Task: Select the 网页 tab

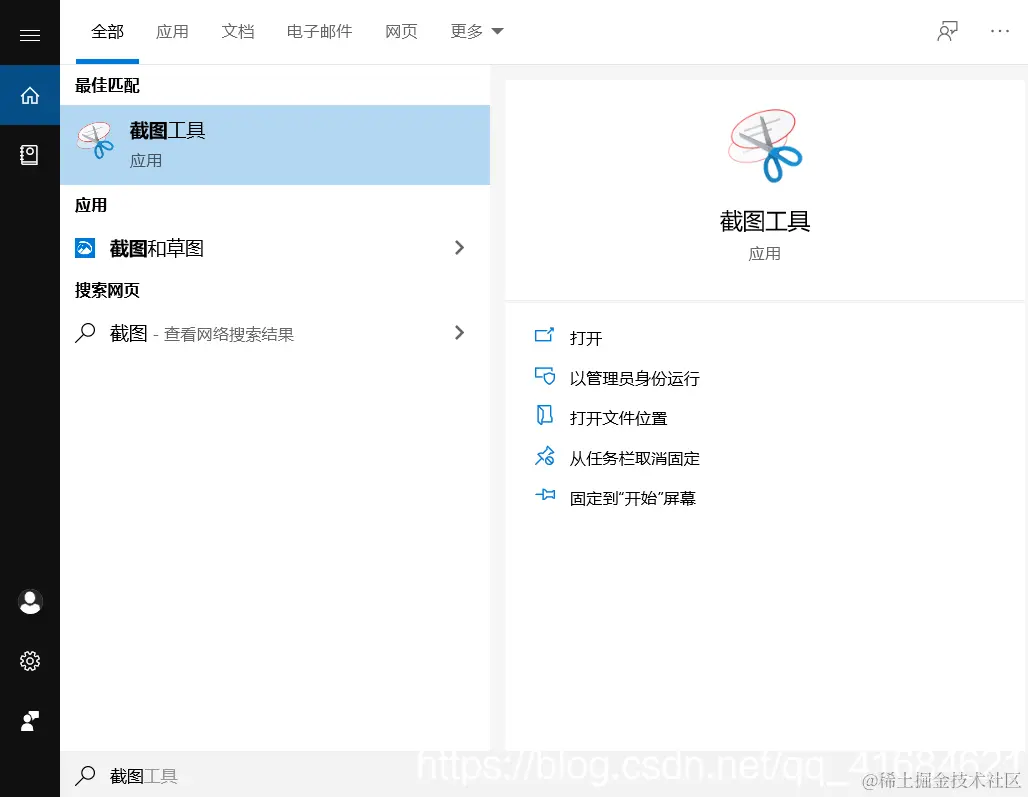Action: [401, 31]
